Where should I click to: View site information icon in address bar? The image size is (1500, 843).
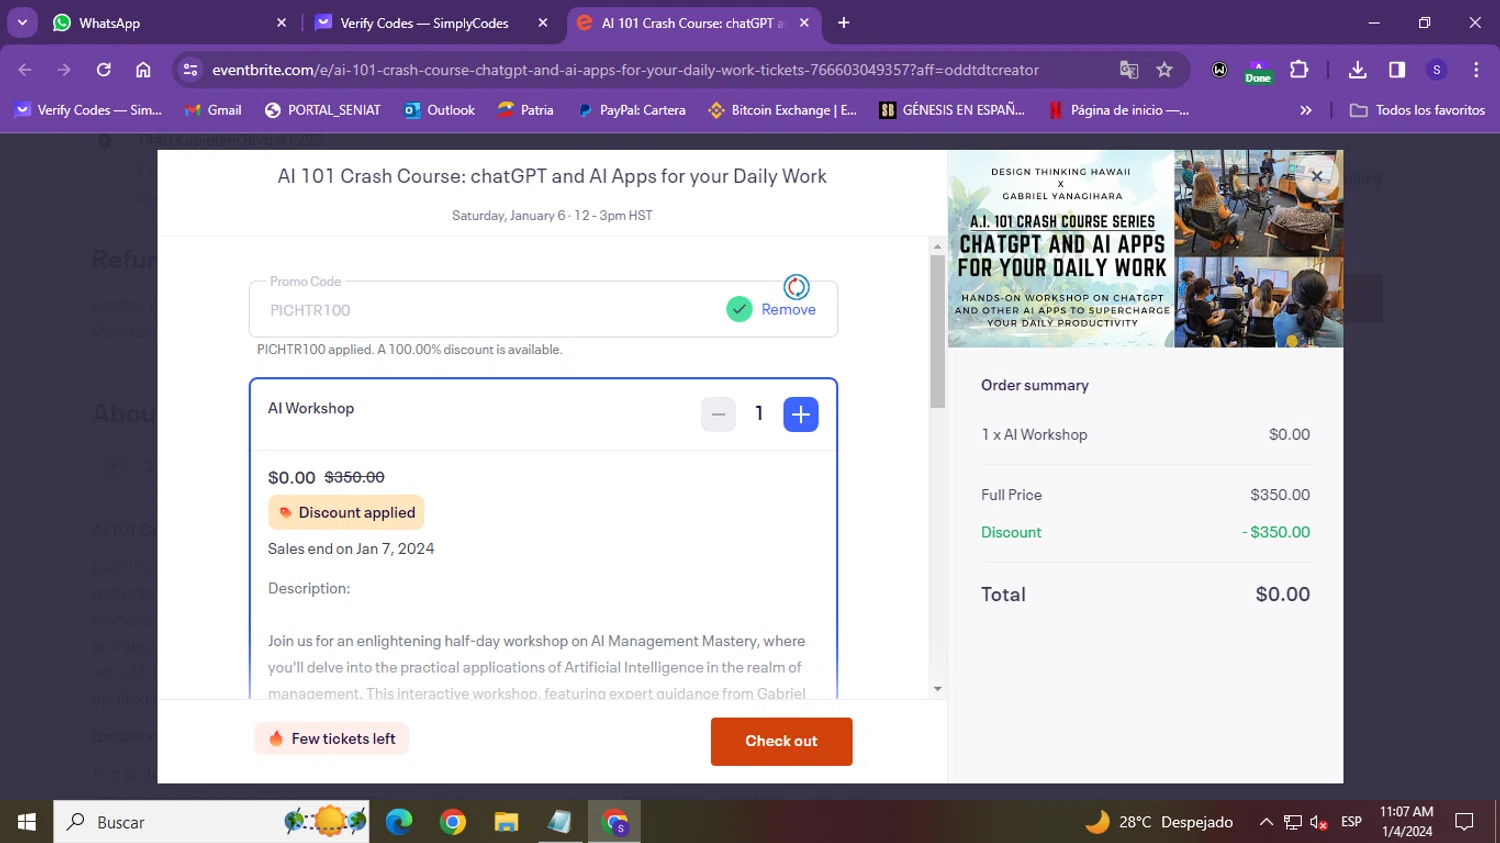pos(190,70)
